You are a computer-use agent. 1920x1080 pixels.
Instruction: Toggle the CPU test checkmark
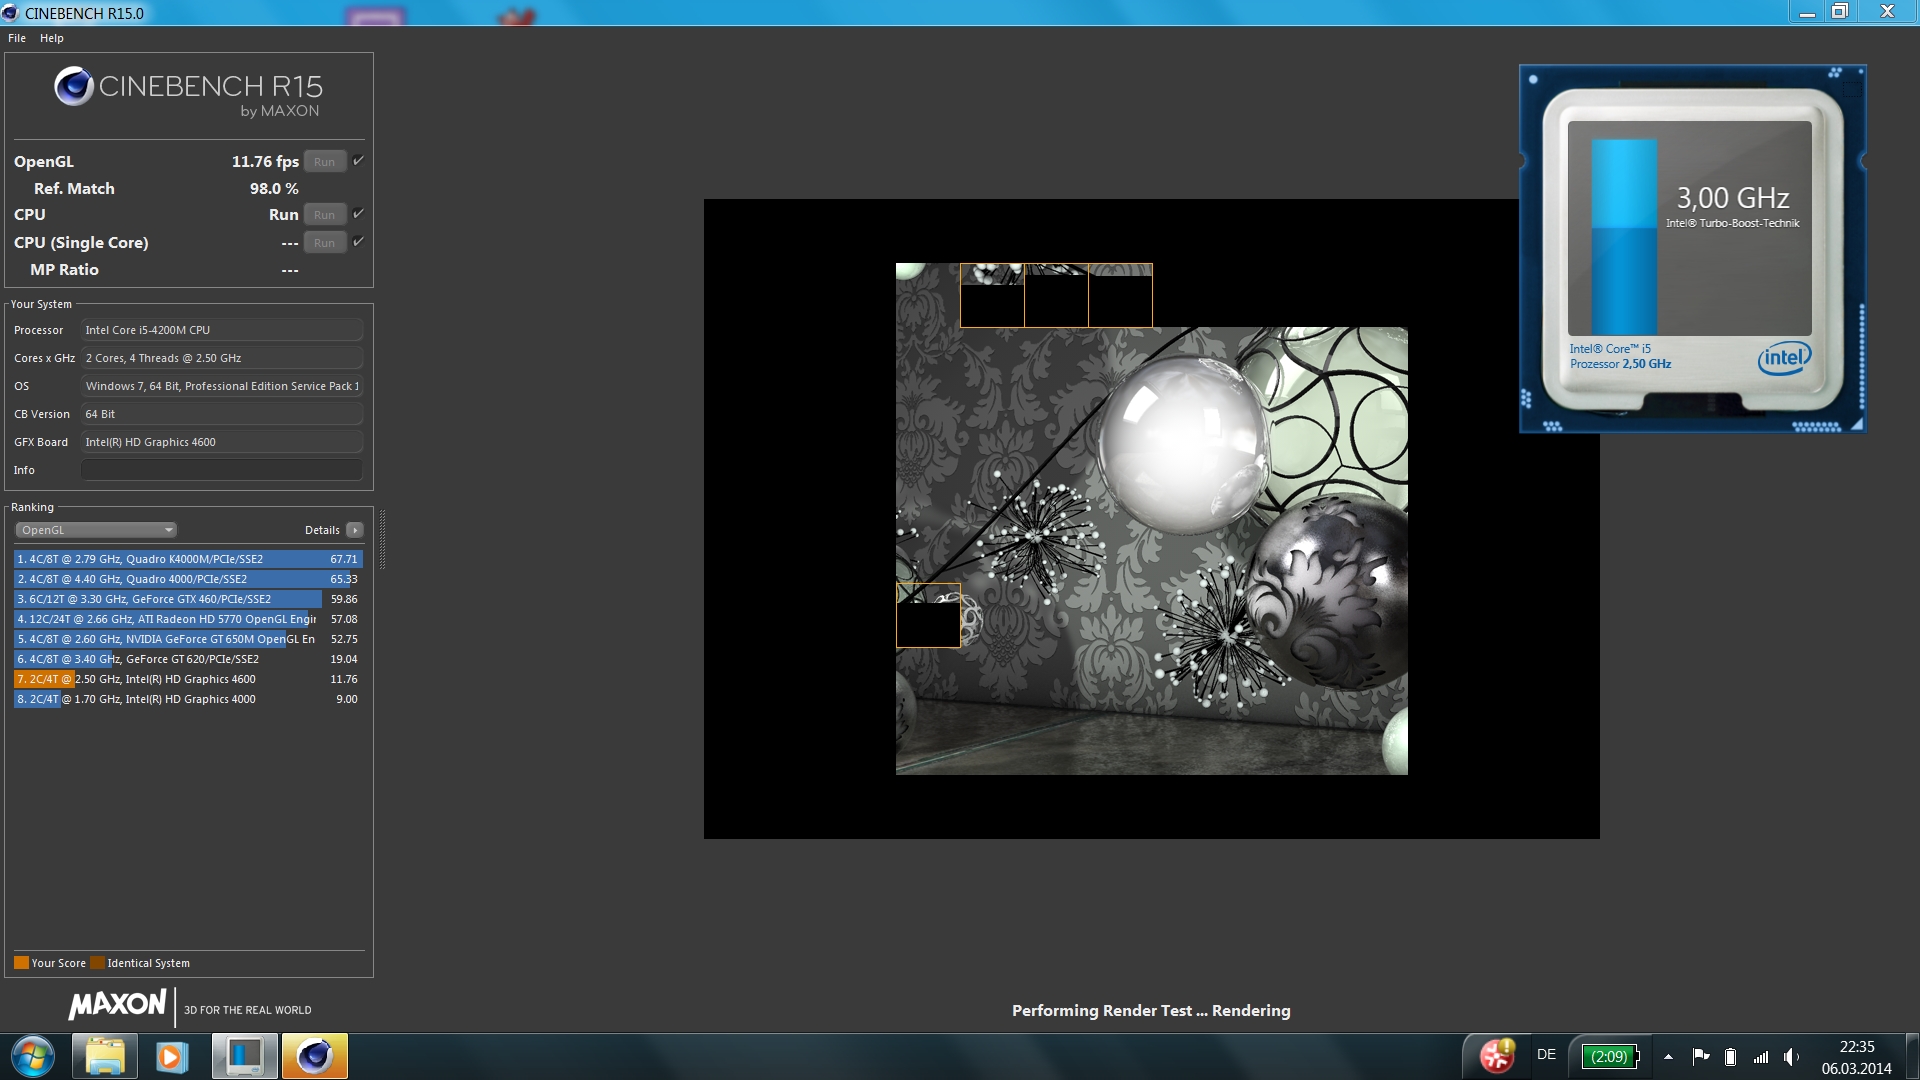(x=358, y=214)
